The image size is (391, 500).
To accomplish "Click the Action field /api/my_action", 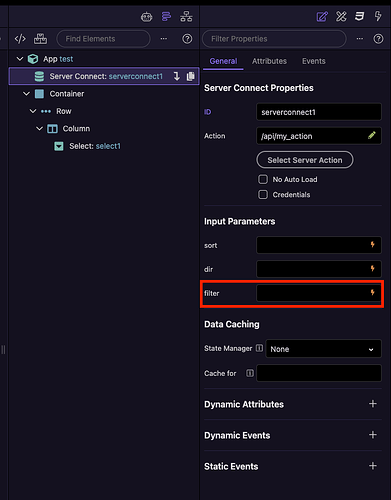I will pyautogui.click(x=319, y=136).
